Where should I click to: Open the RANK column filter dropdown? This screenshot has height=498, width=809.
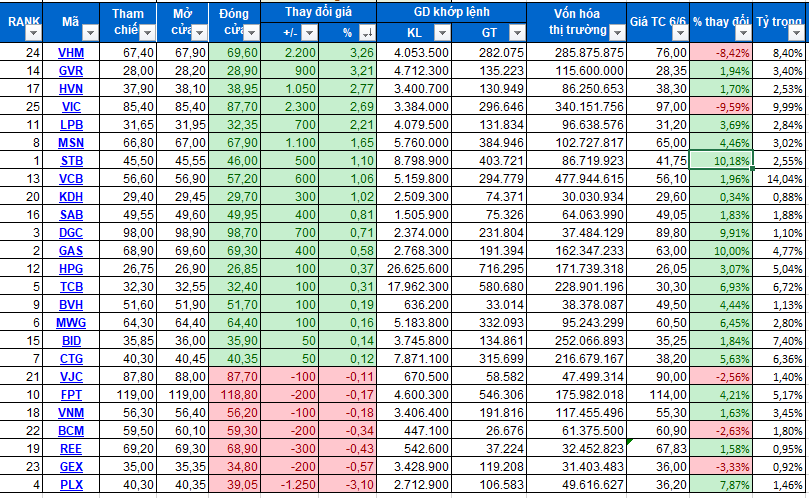34,33
